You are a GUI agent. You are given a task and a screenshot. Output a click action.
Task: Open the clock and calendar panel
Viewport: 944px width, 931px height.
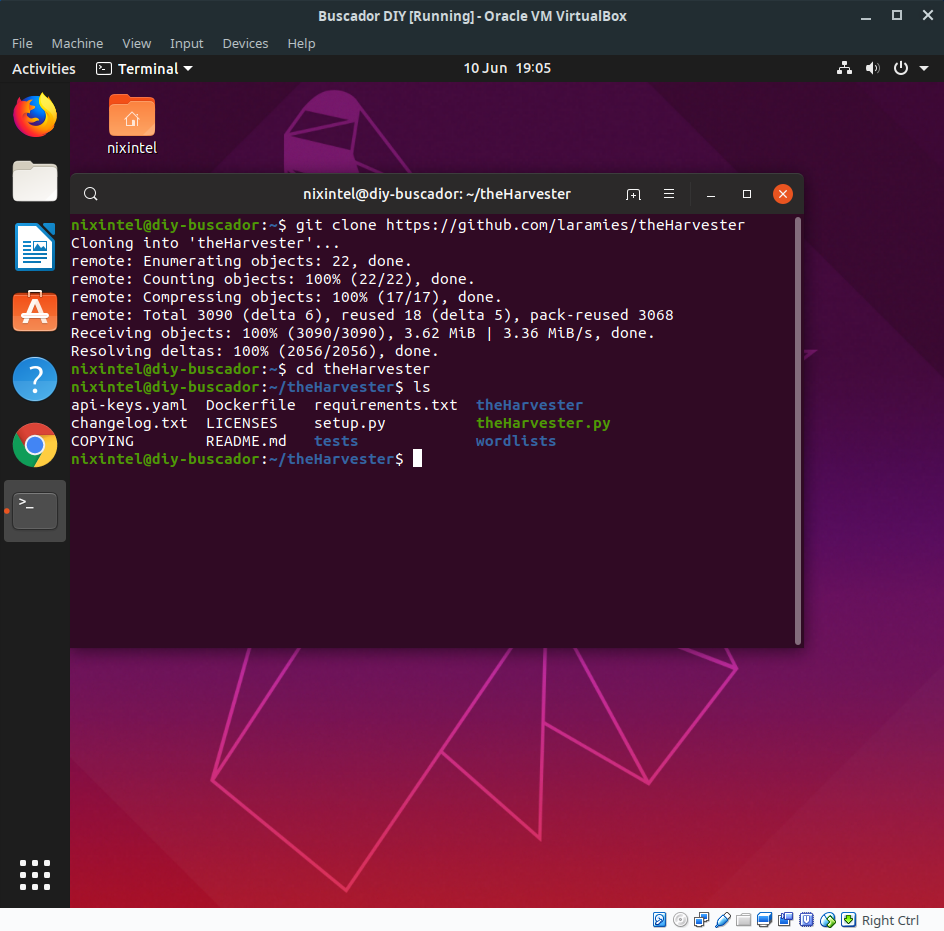tap(507, 68)
